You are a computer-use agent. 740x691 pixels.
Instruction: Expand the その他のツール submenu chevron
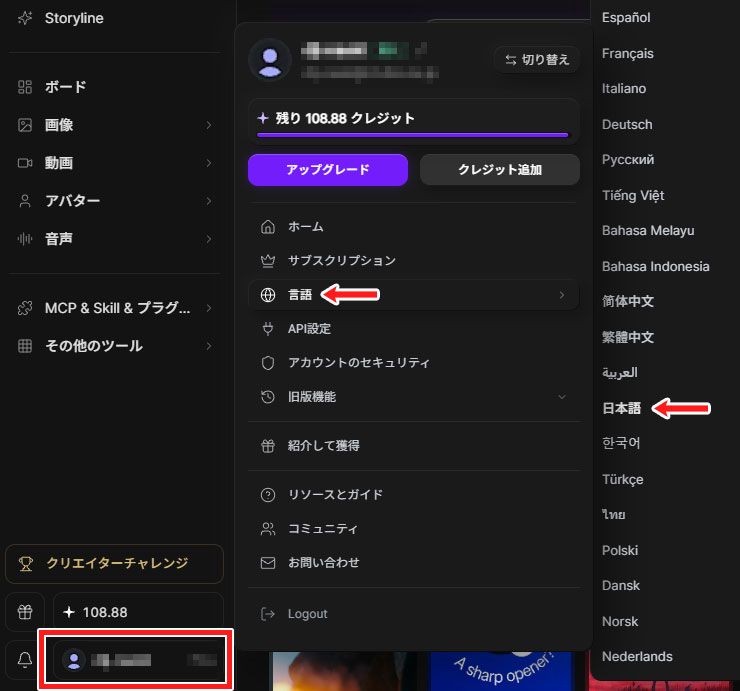point(209,346)
